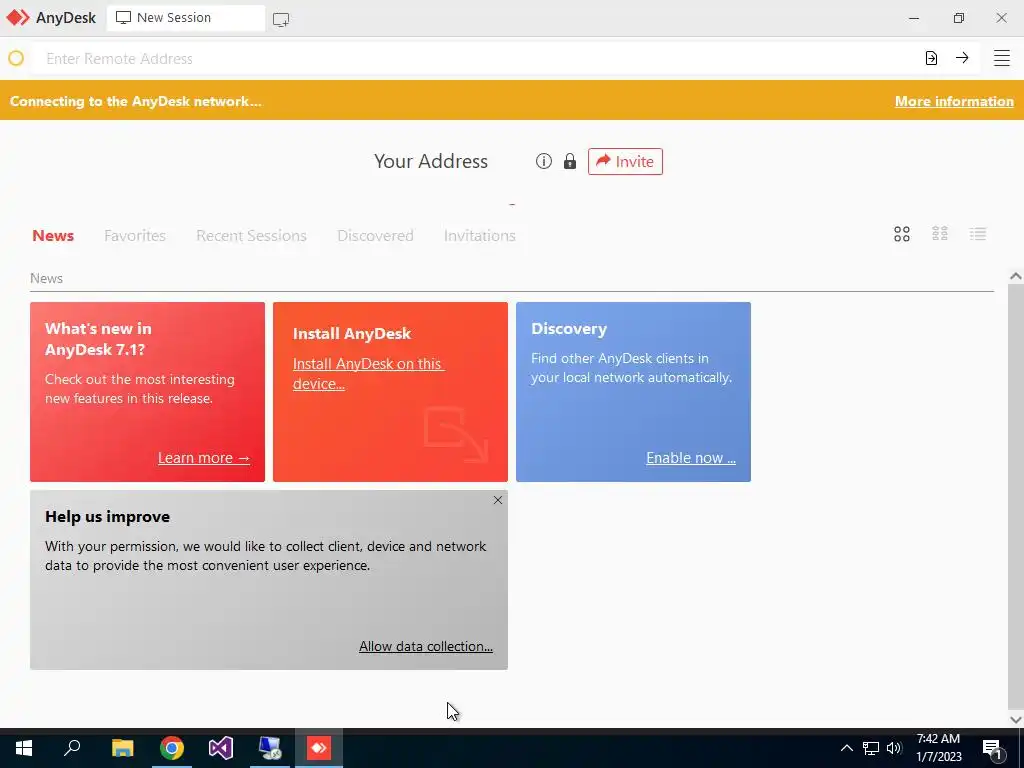This screenshot has width=1024, height=768.
Task: Open the AnyDesk hamburger main menu
Action: (1001, 58)
